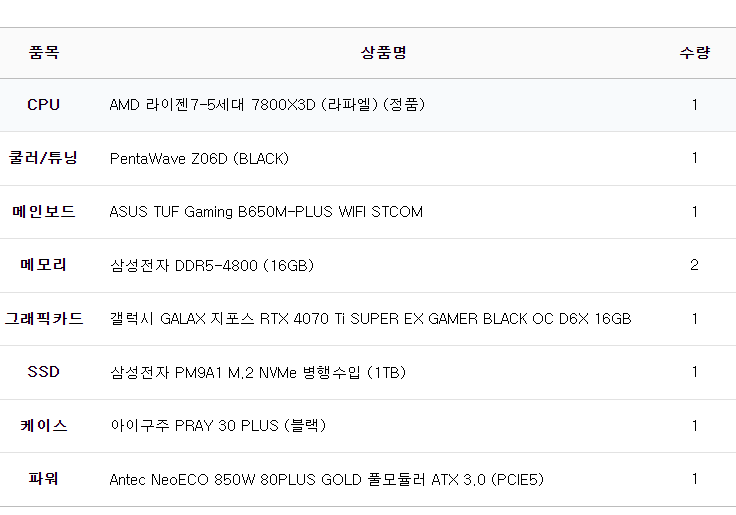Open the ASUS TUF Gaming B650M-PLUS product
Image resolution: width=736 pixels, height=515 pixels.
266,212
